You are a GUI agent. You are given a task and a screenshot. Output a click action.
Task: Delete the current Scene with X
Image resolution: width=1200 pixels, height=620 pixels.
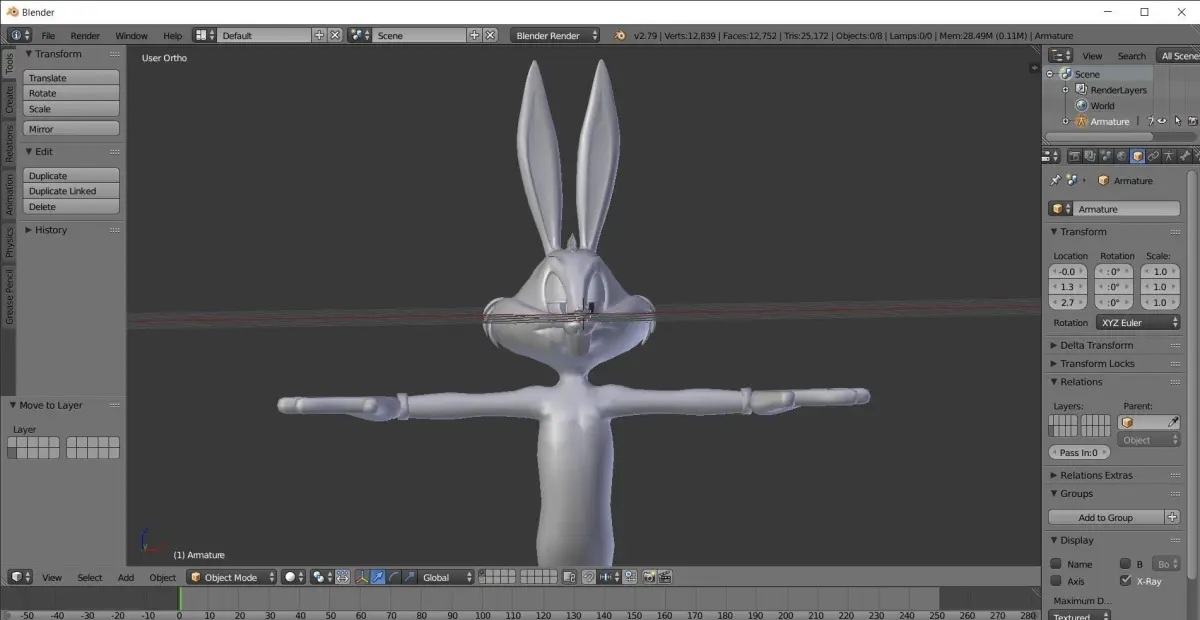490,35
